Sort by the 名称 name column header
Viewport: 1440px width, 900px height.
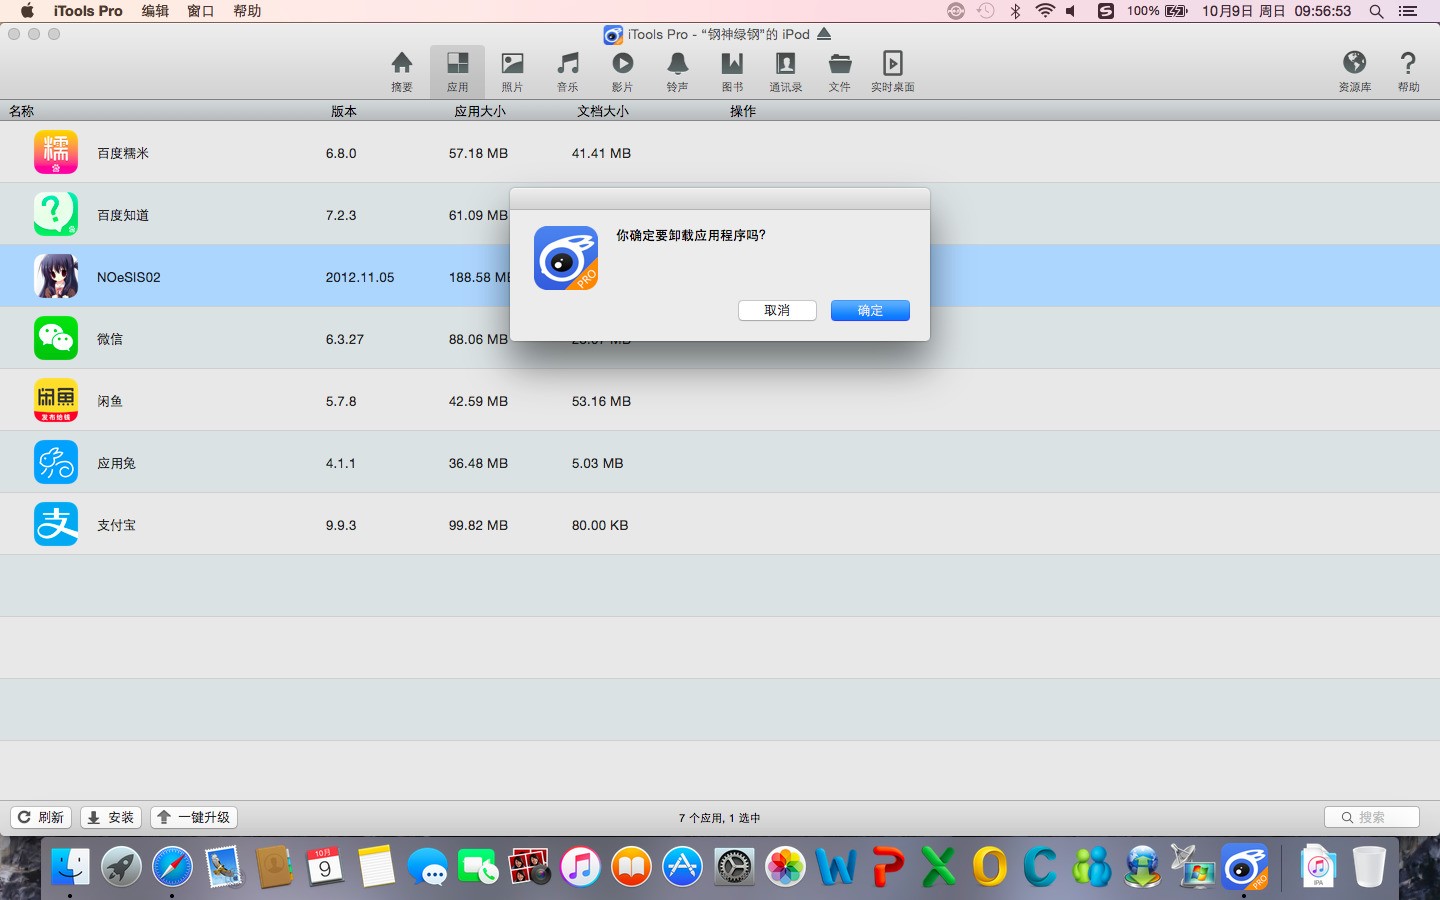(22, 111)
